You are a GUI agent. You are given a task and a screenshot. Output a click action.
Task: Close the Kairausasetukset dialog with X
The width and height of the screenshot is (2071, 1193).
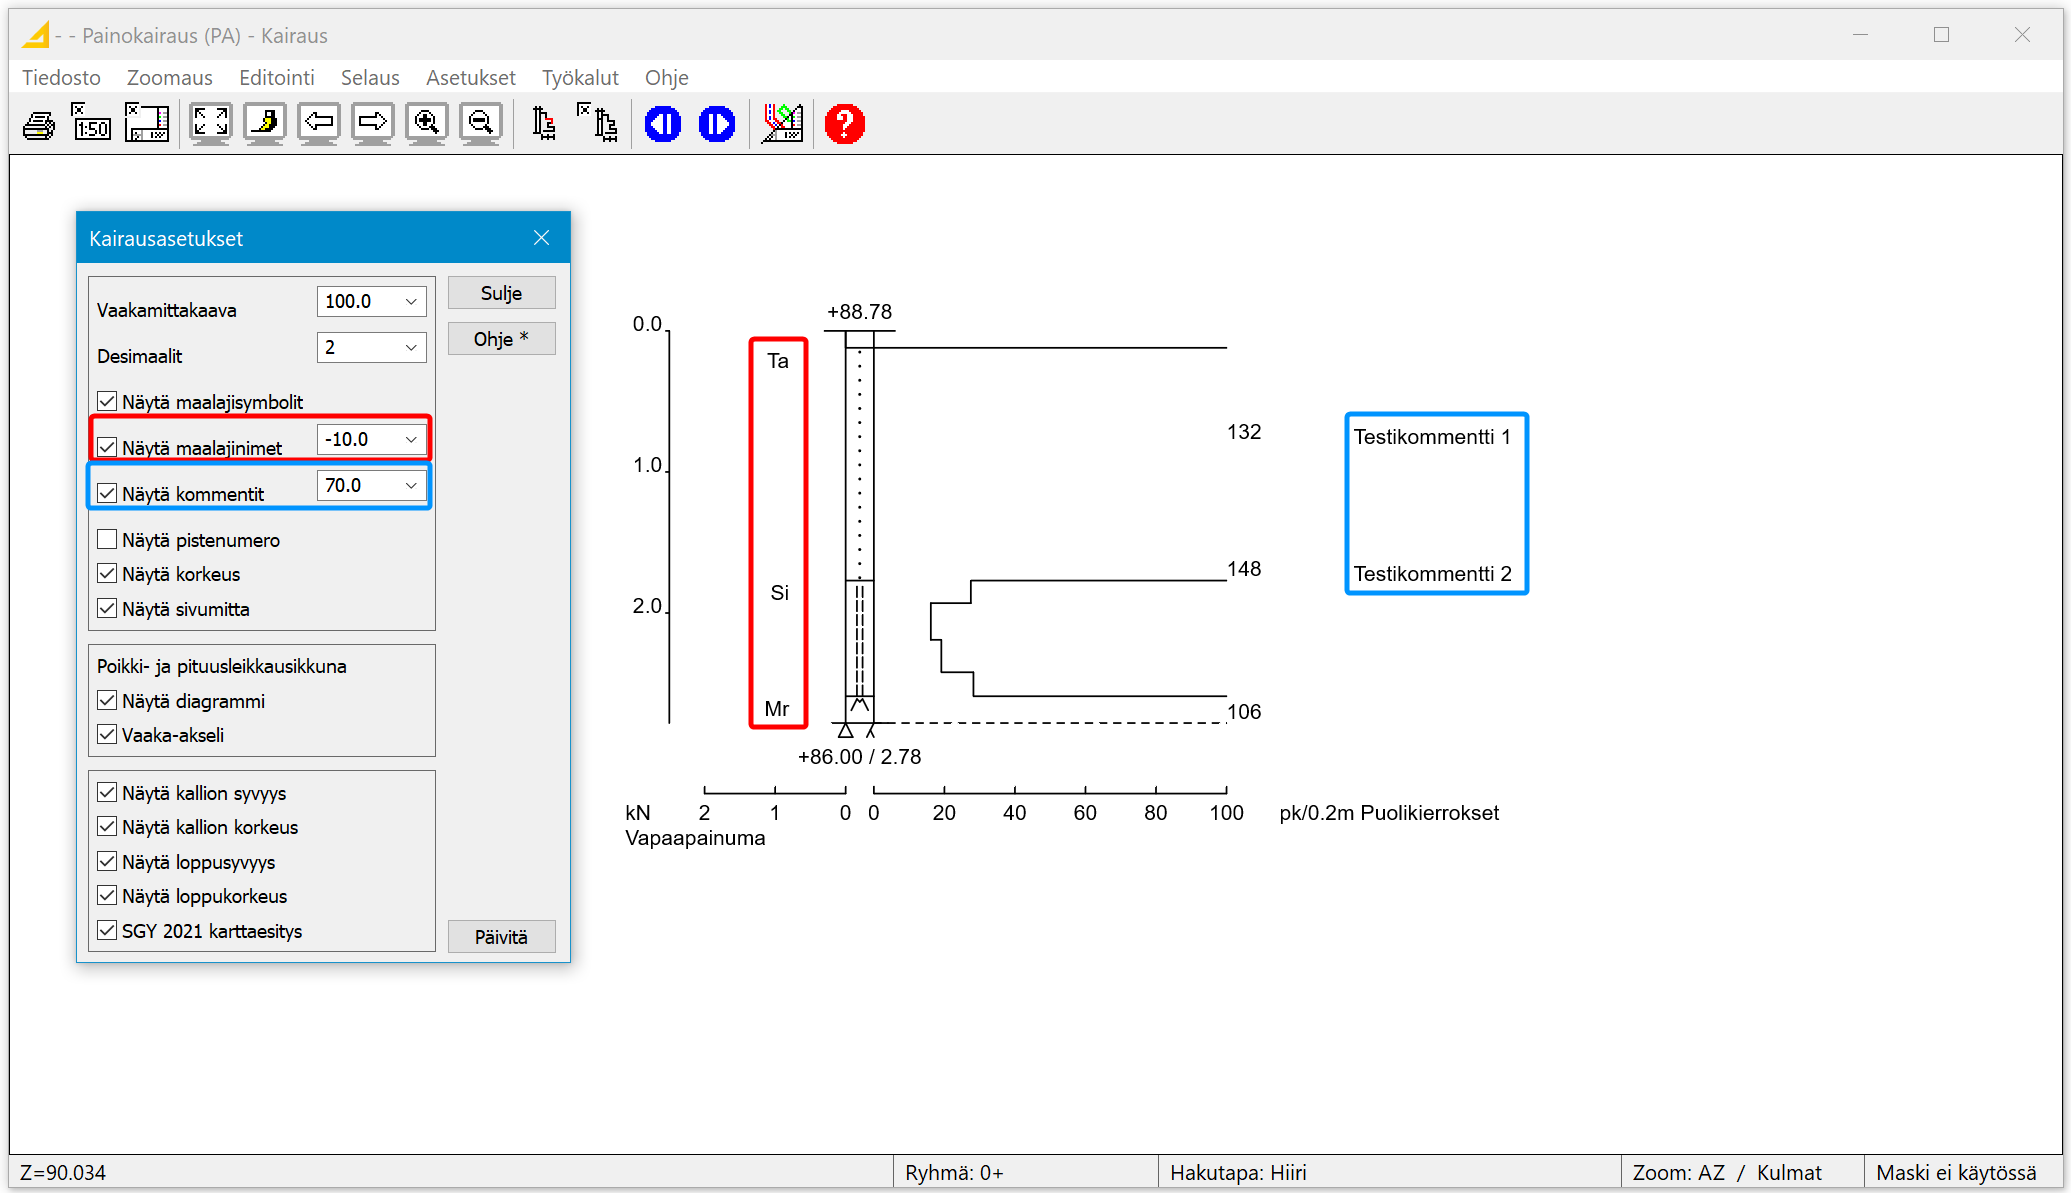point(542,238)
